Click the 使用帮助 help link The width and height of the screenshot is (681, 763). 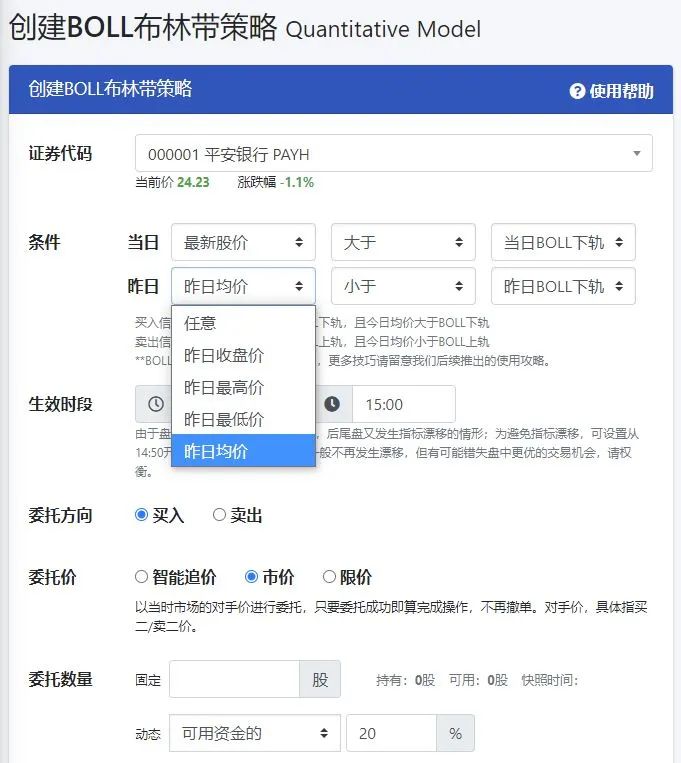click(x=621, y=91)
